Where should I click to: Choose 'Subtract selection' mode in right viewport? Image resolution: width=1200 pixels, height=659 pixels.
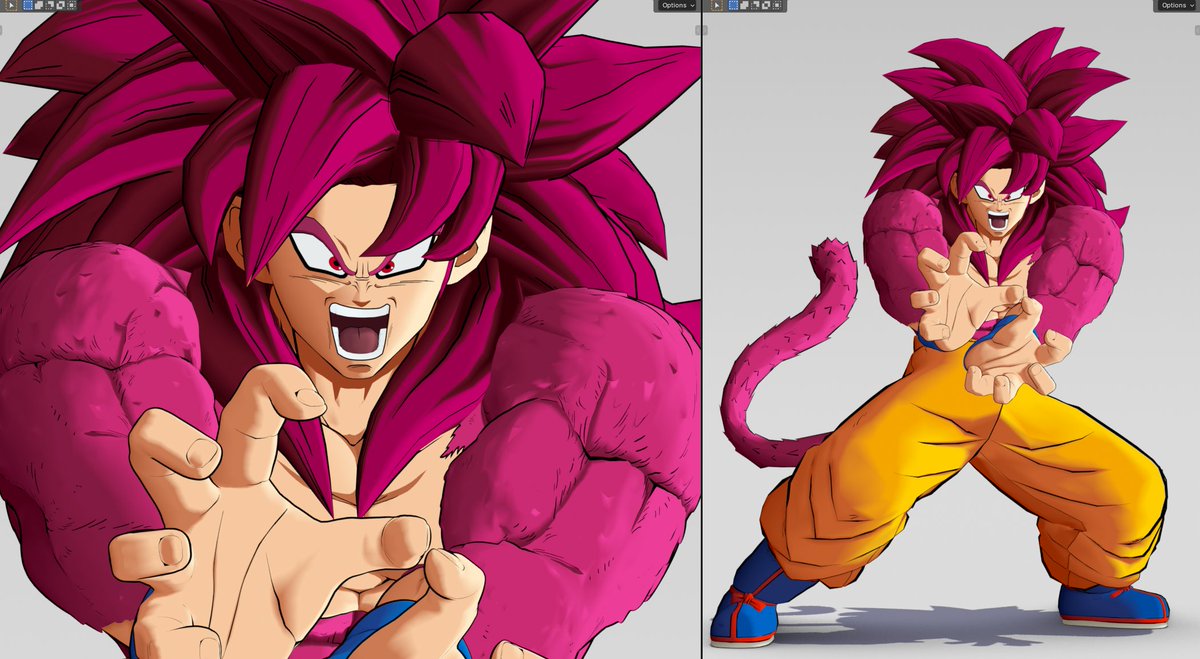point(755,5)
